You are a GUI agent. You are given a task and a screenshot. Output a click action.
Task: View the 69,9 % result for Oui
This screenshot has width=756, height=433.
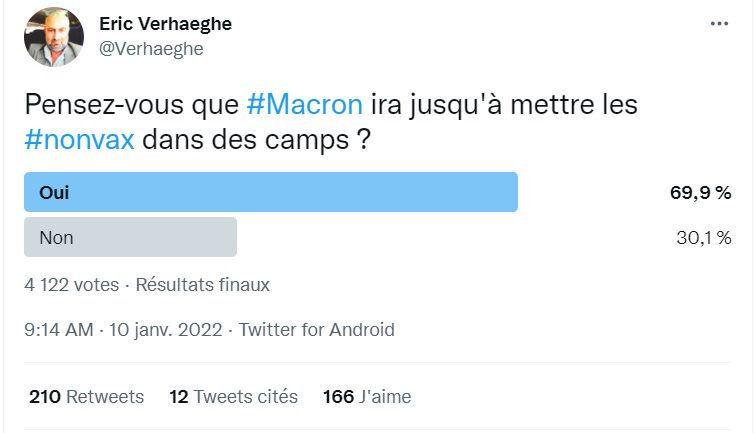[x=701, y=193]
